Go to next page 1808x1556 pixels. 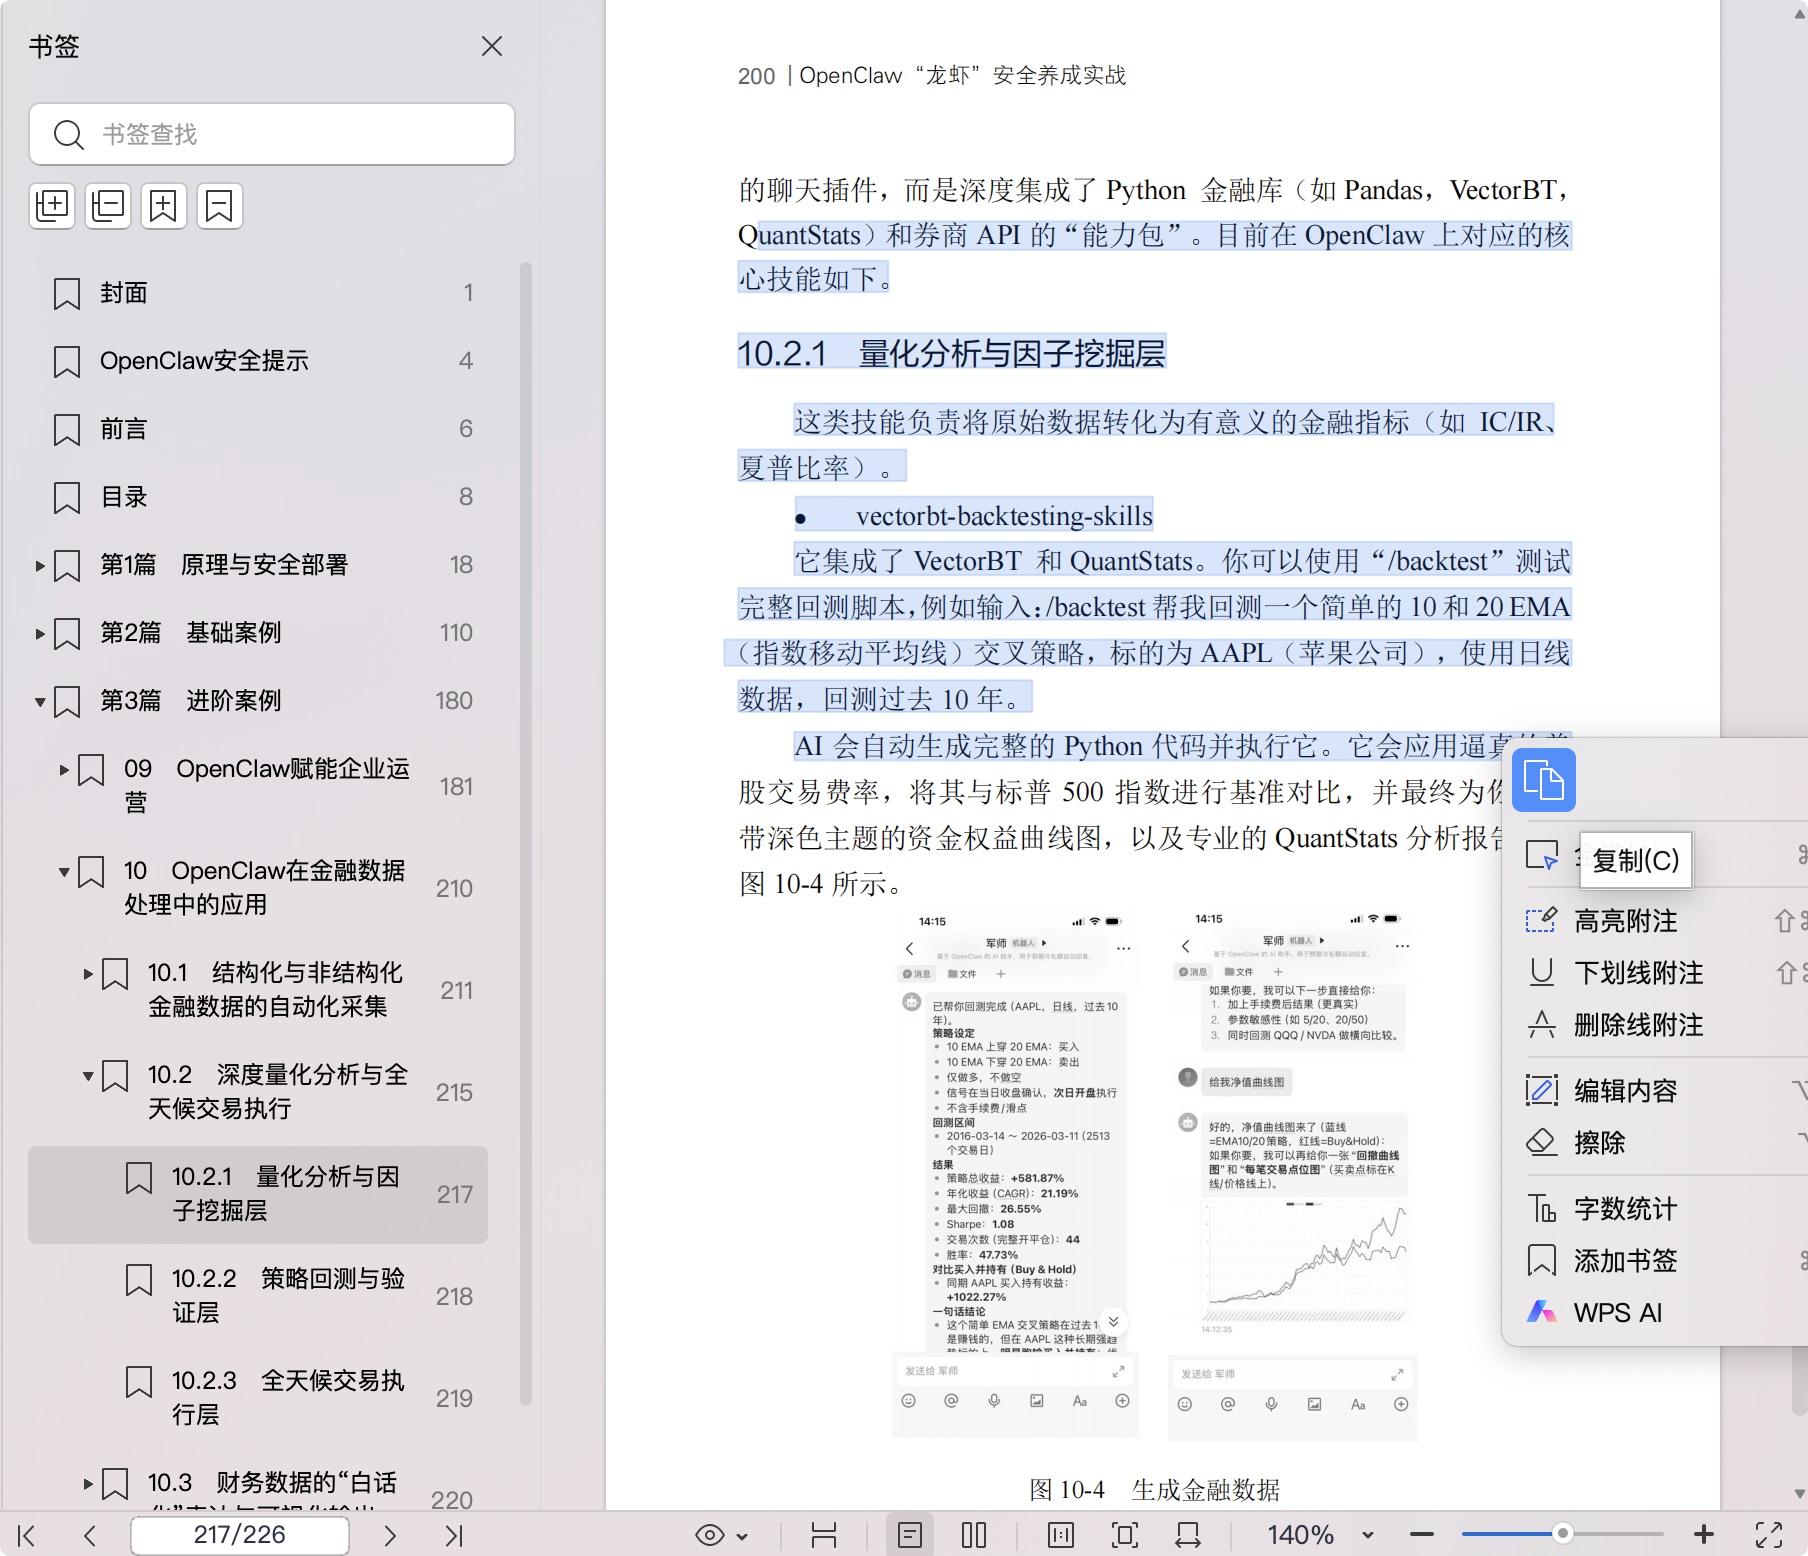coord(390,1535)
